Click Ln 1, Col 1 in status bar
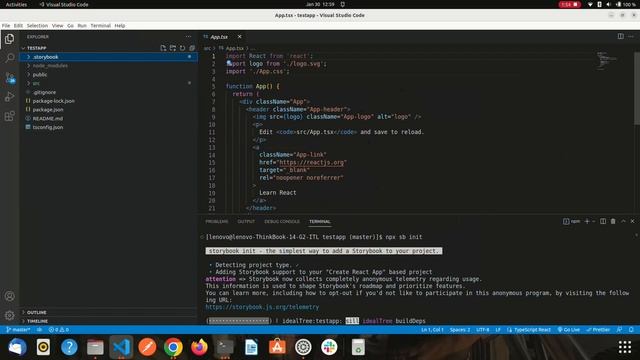The width and height of the screenshot is (640, 360). [x=432, y=330]
